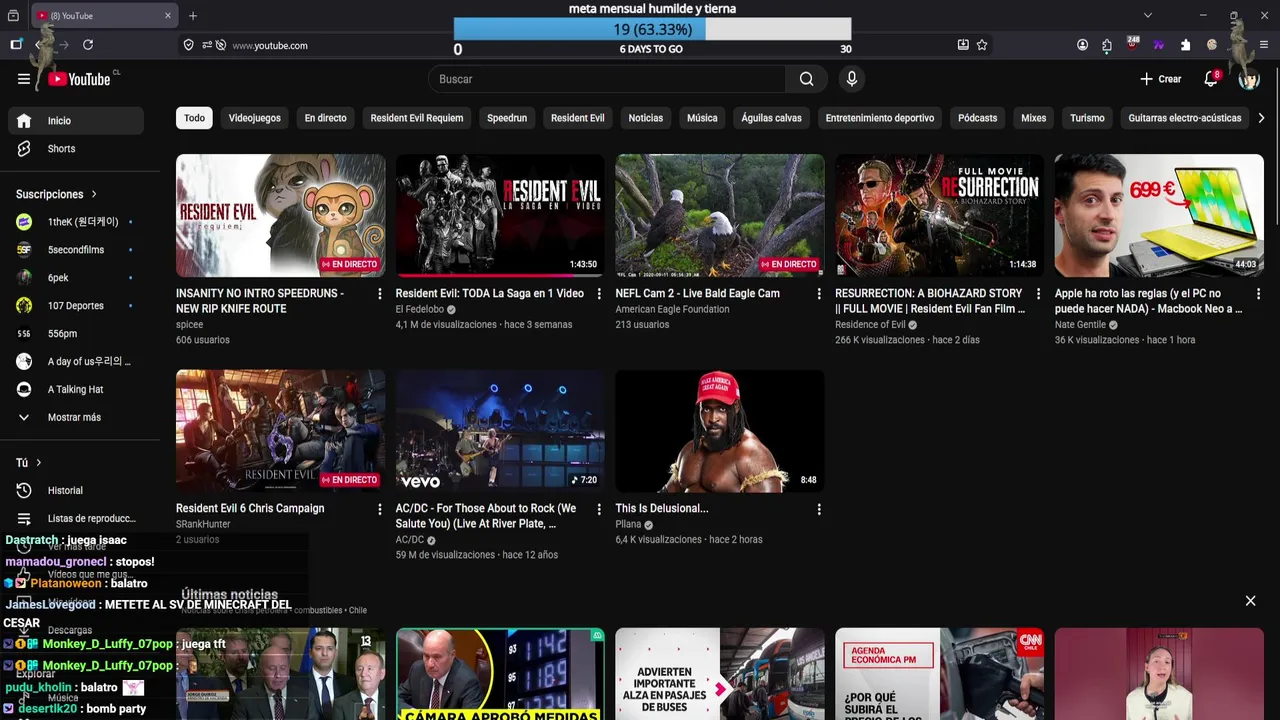This screenshot has width=1280, height=720.
Task: Open the YouTube hamburger guide menu
Action: coord(24,79)
